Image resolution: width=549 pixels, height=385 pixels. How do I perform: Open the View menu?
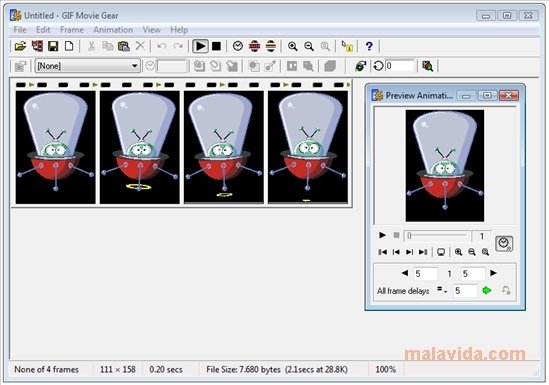coord(151,30)
